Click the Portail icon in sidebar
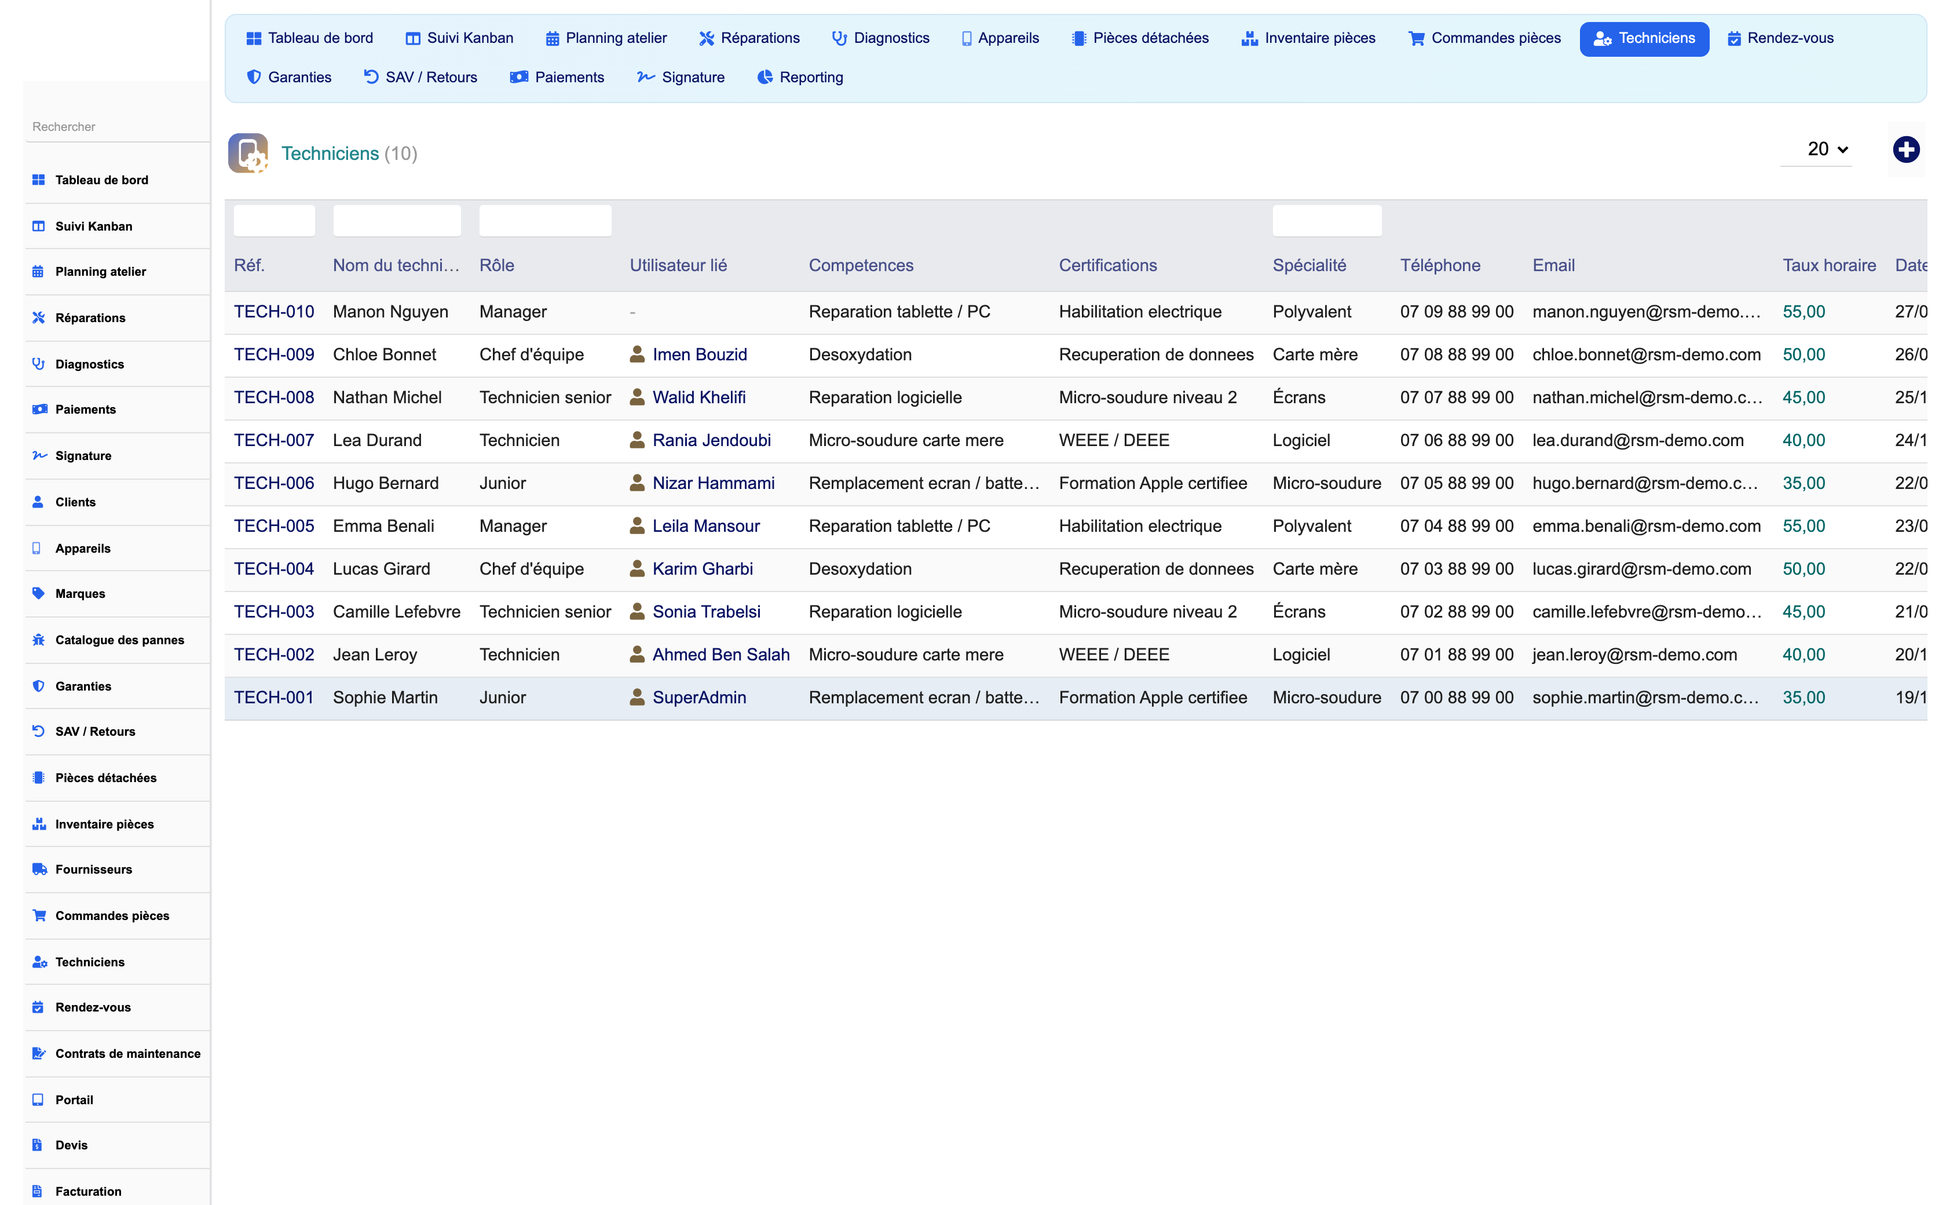The width and height of the screenshot is (1946, 1205). click(38, 1099)
